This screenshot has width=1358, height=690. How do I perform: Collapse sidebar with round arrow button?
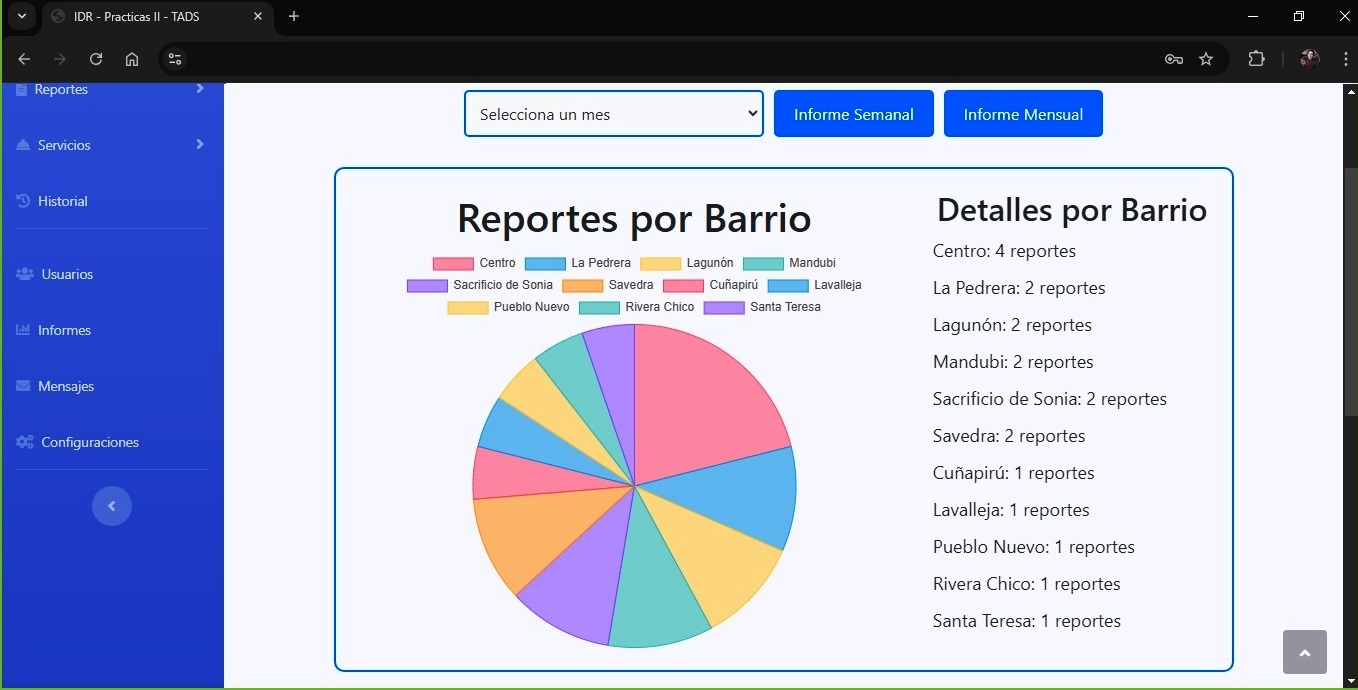click(112, 506)
